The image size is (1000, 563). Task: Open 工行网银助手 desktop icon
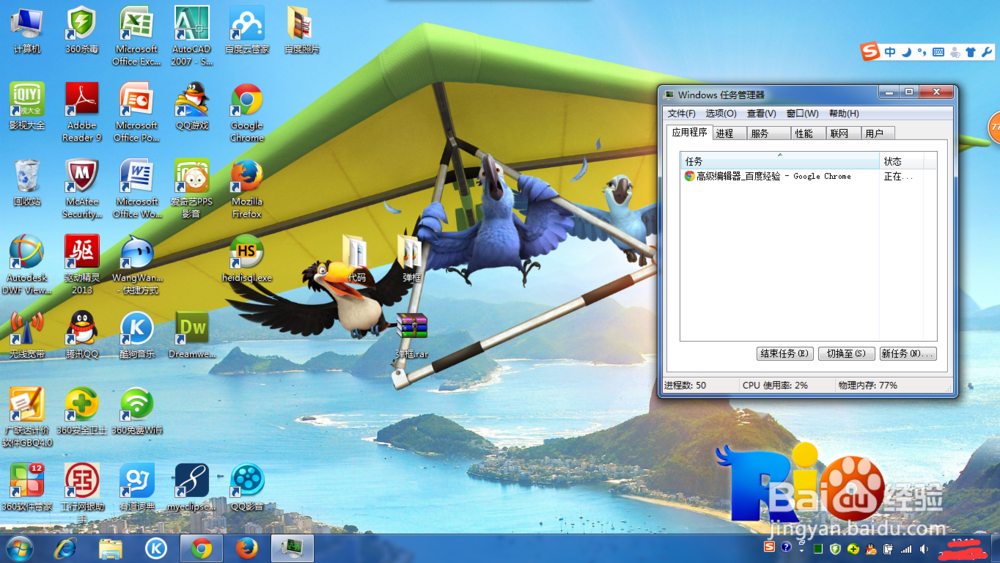pos(82,494)
